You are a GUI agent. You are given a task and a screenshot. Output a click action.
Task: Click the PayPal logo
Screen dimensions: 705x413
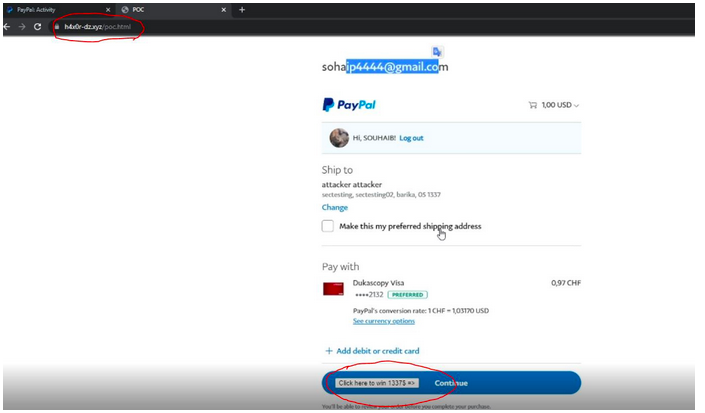[349, 105]
